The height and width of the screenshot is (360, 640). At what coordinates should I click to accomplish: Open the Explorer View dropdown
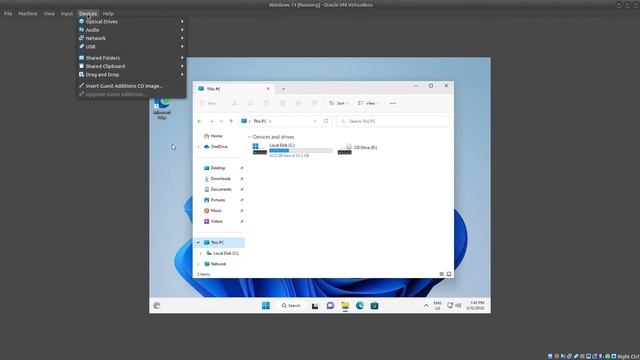[x=368, y=103]
